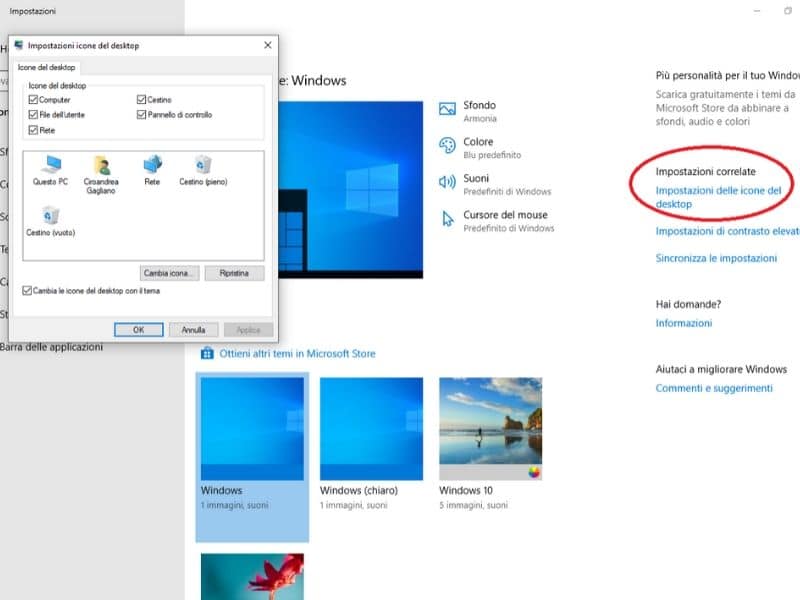Confirm dialog with OK button
800x600 pixels.
point(139,330)
